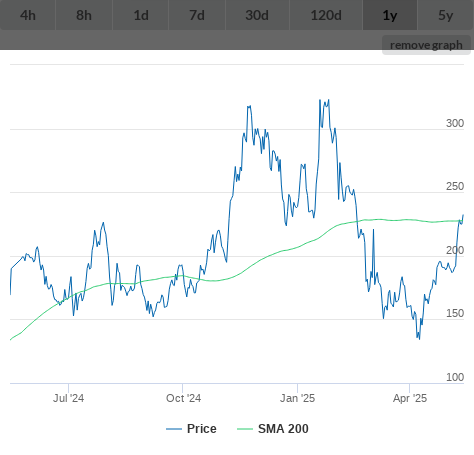Click the 300 price axis label
Screen dimensions: 474x455
pyautogui.click(x=455, y=123)
